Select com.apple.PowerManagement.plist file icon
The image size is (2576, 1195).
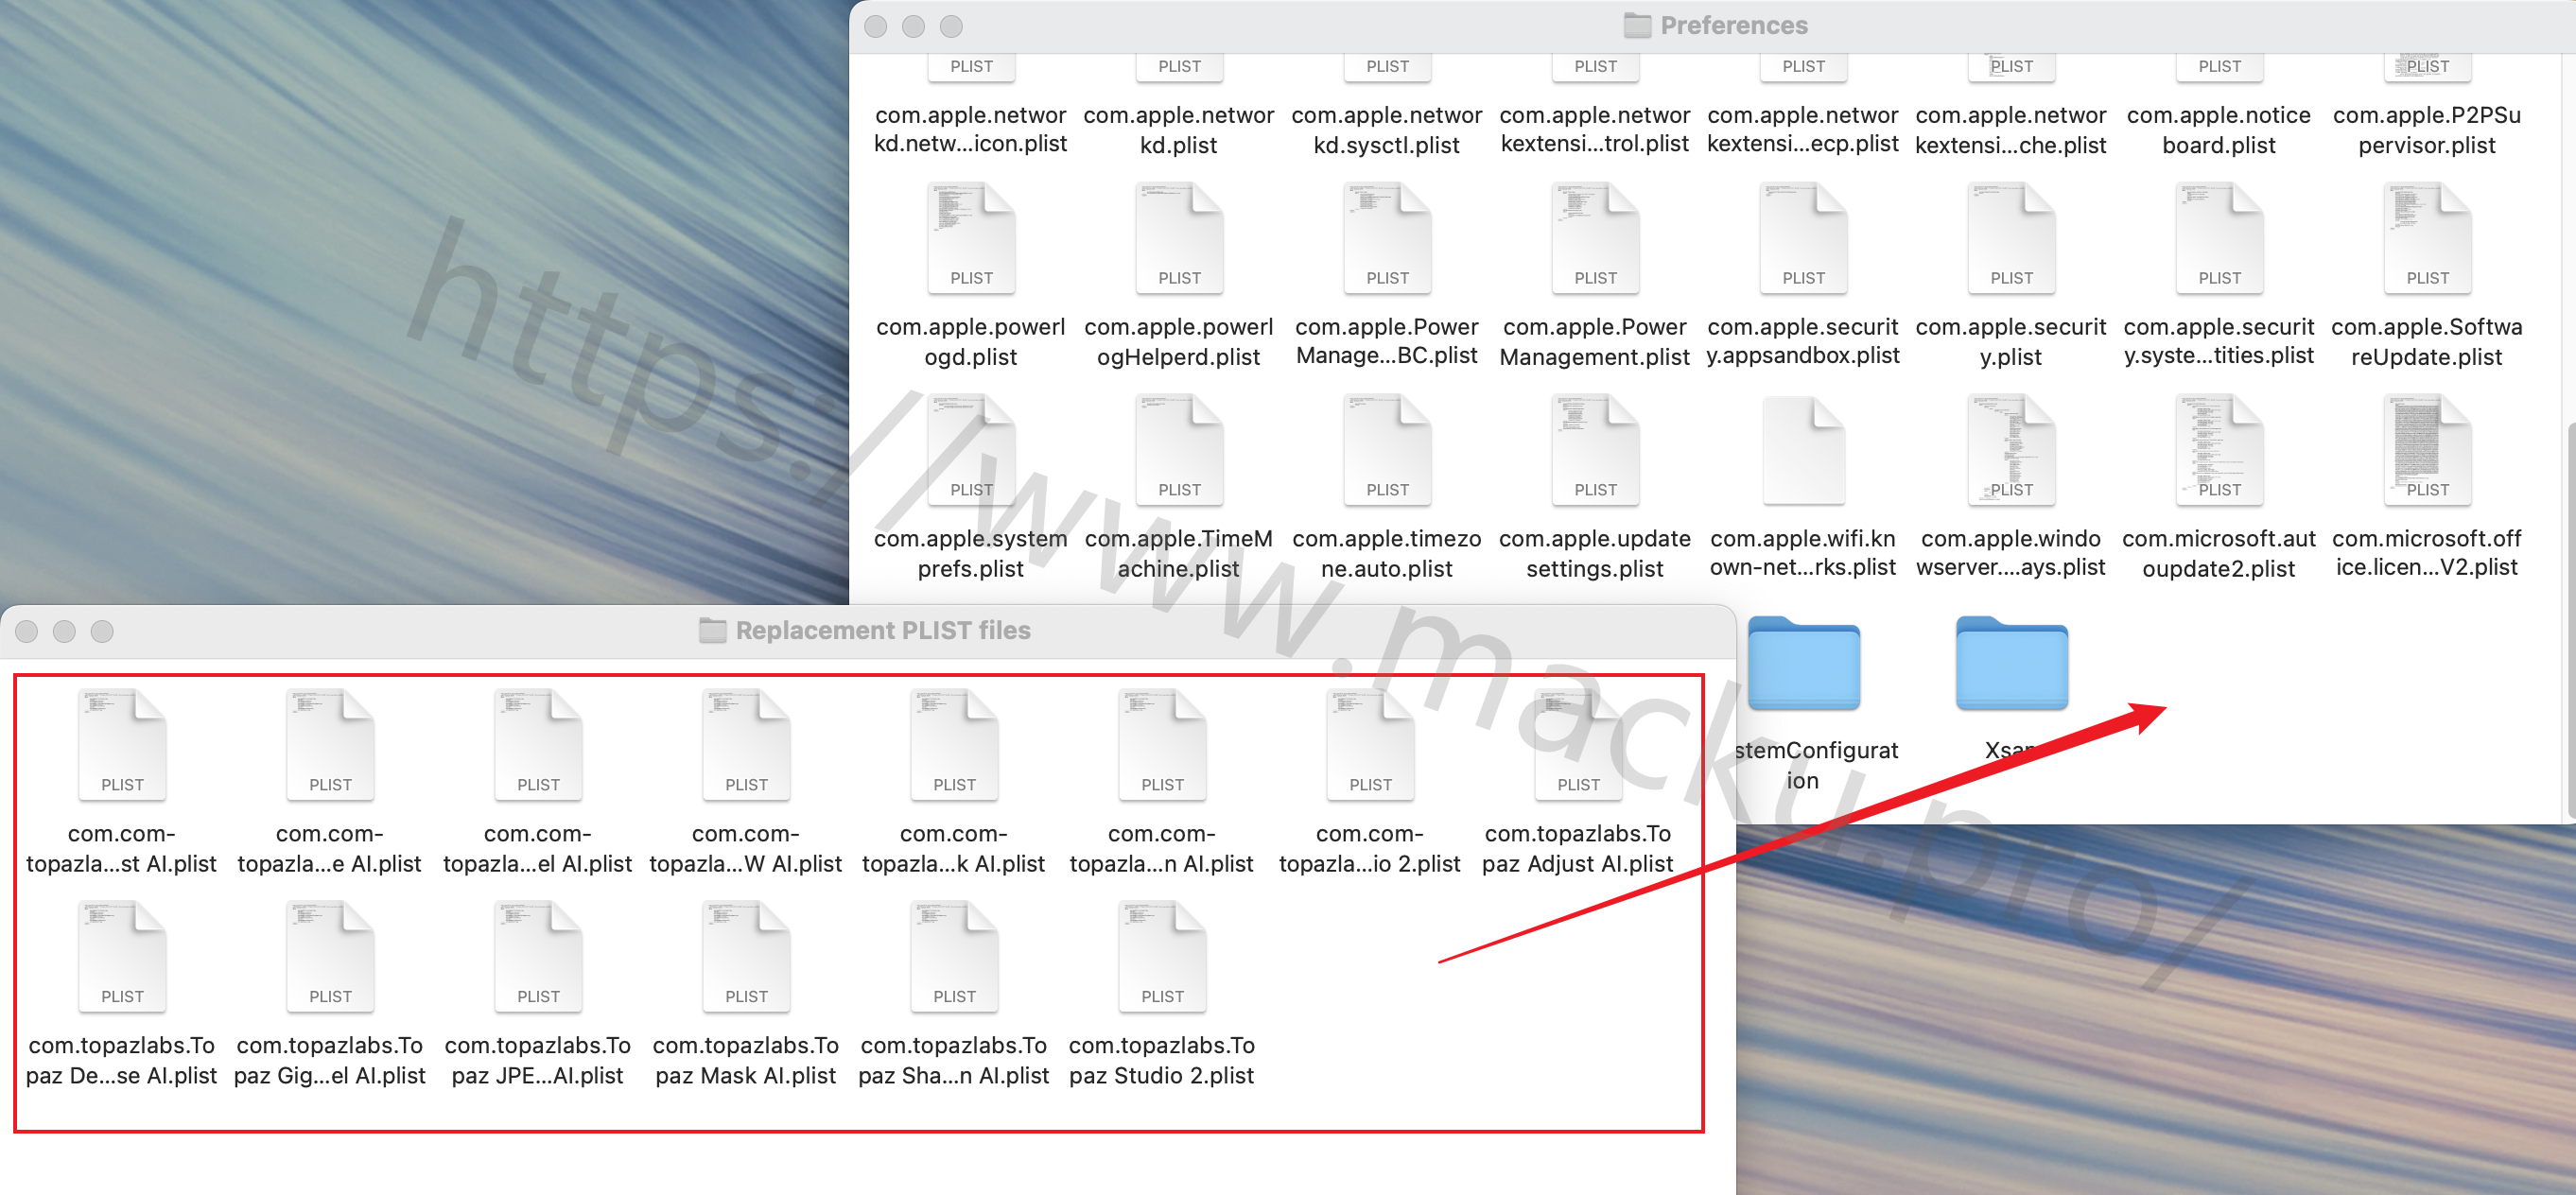(x=1595, y=238)
